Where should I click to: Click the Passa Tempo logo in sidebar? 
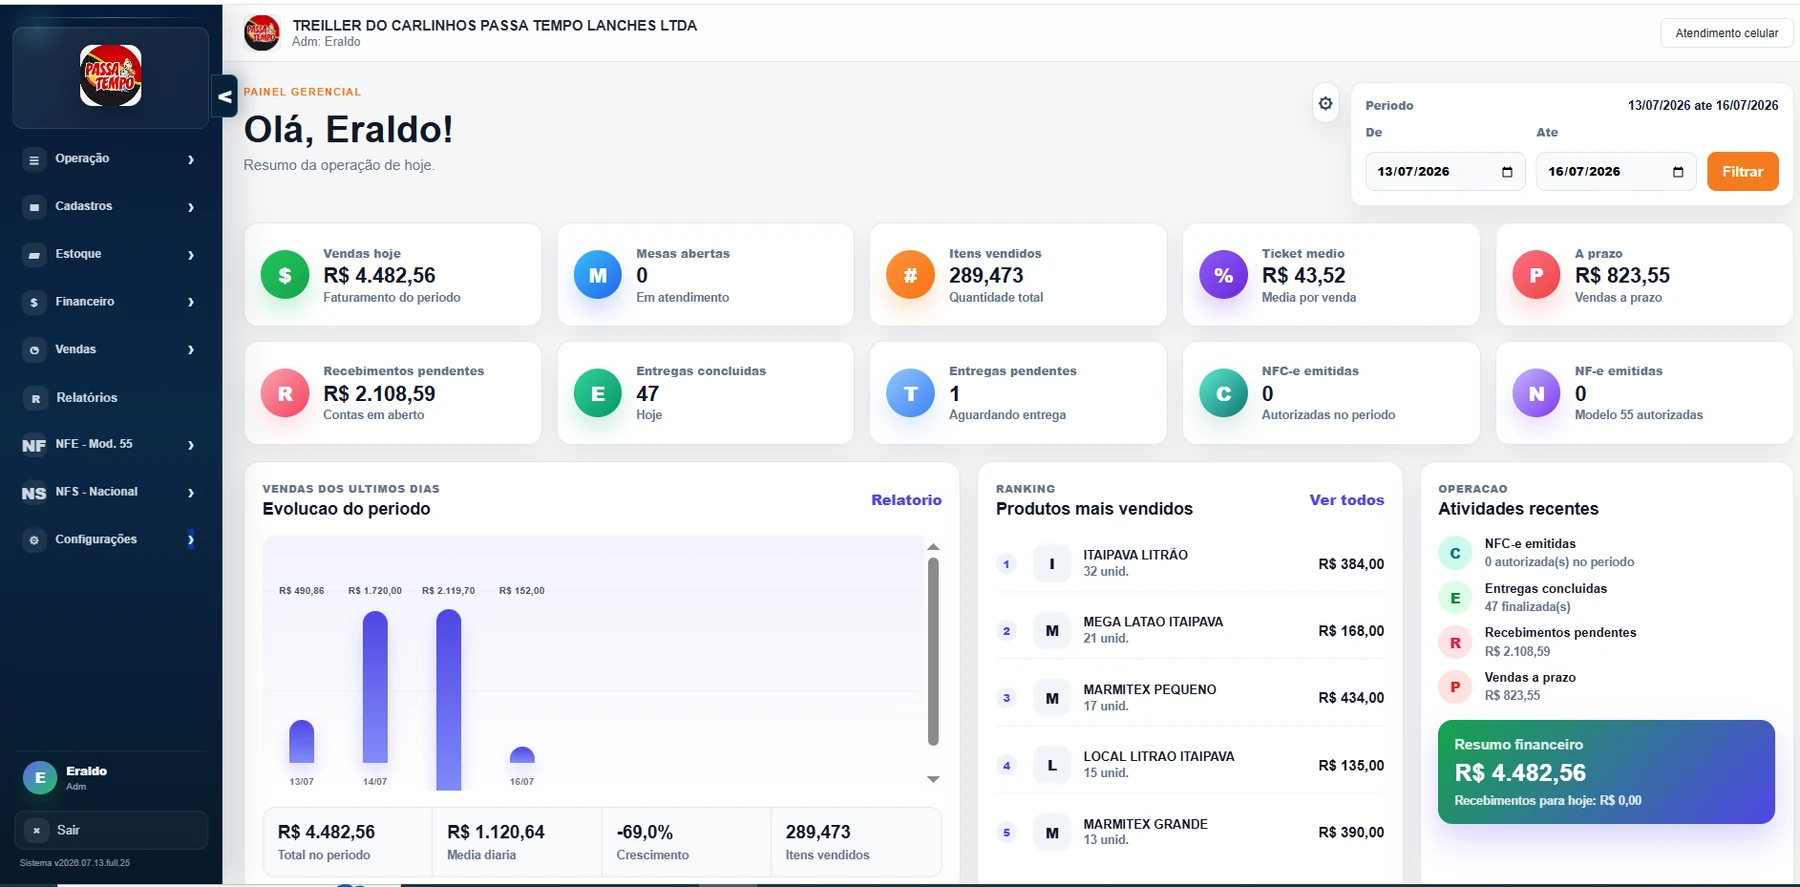pos(110,76)
